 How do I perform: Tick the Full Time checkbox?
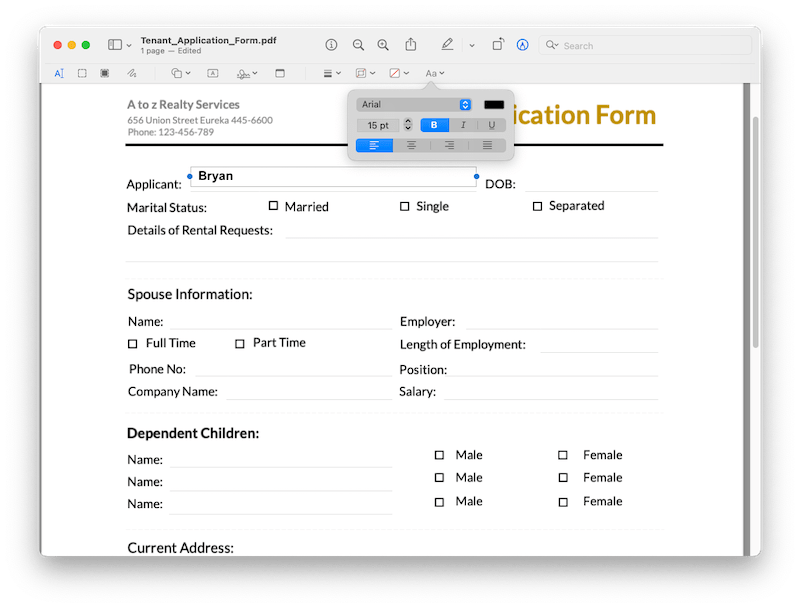point(133,344)
